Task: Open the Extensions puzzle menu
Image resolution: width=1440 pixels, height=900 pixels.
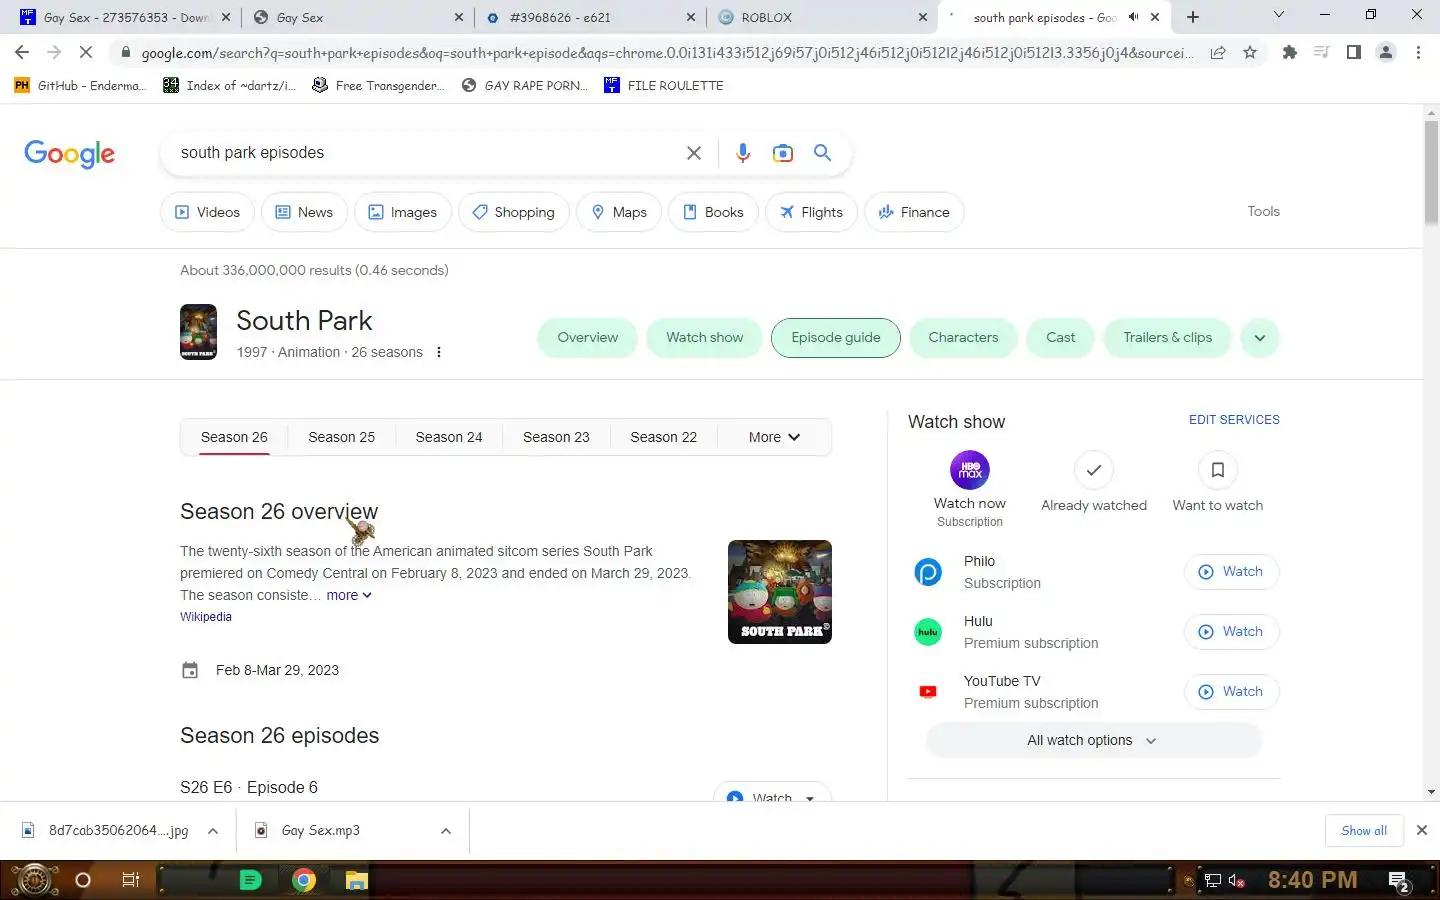Action: (1290, 52)
